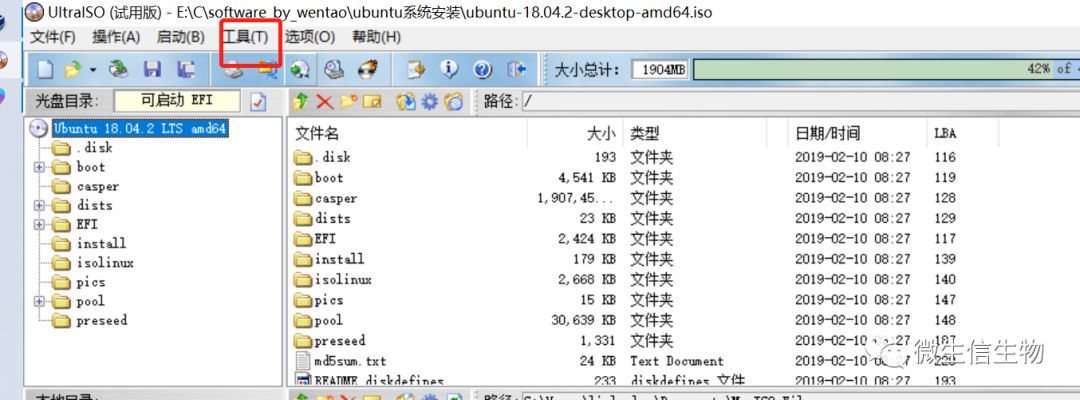Click the Open CD/DVD toolbar icon
This screenshot has height=400, width=1080.
pos(119,69)
